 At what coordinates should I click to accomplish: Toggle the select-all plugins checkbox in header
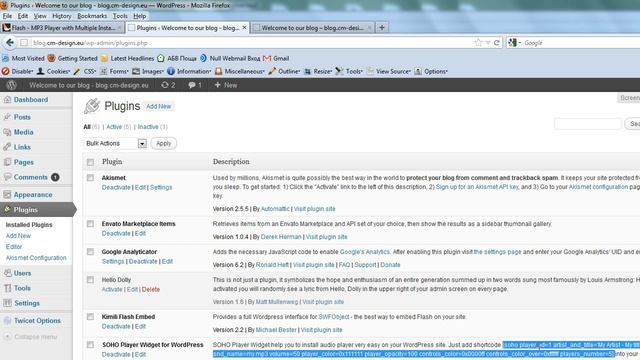pyautogui.click(x=90, y=162)
